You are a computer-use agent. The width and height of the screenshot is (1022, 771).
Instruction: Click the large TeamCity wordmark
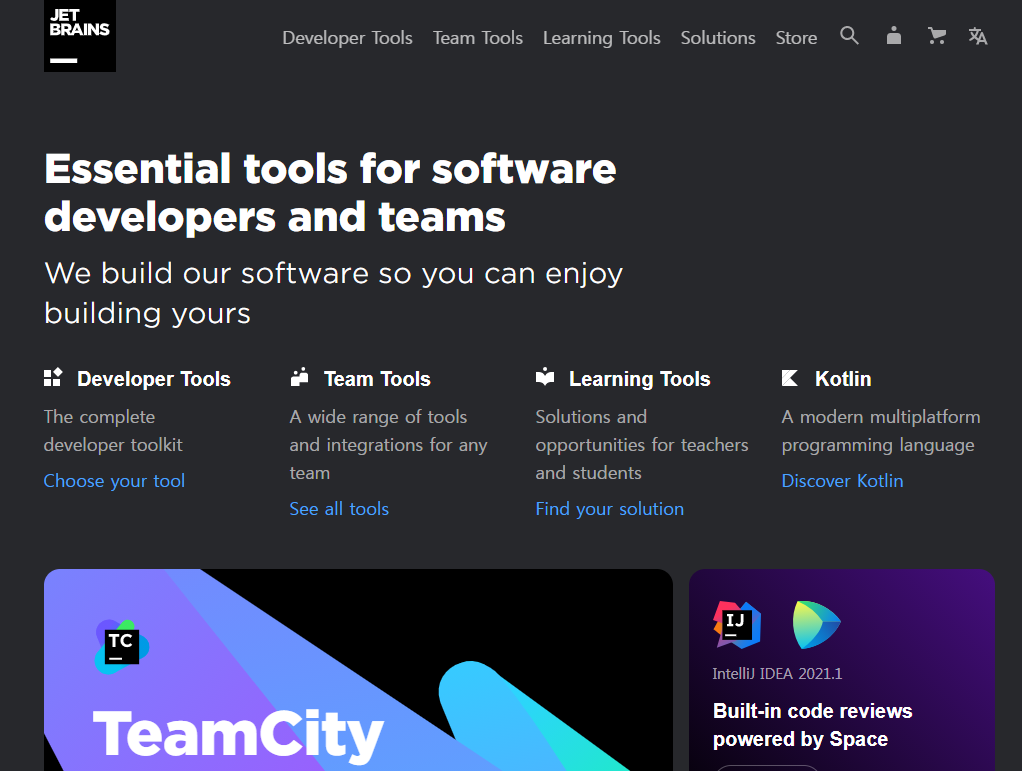point(239,736)
